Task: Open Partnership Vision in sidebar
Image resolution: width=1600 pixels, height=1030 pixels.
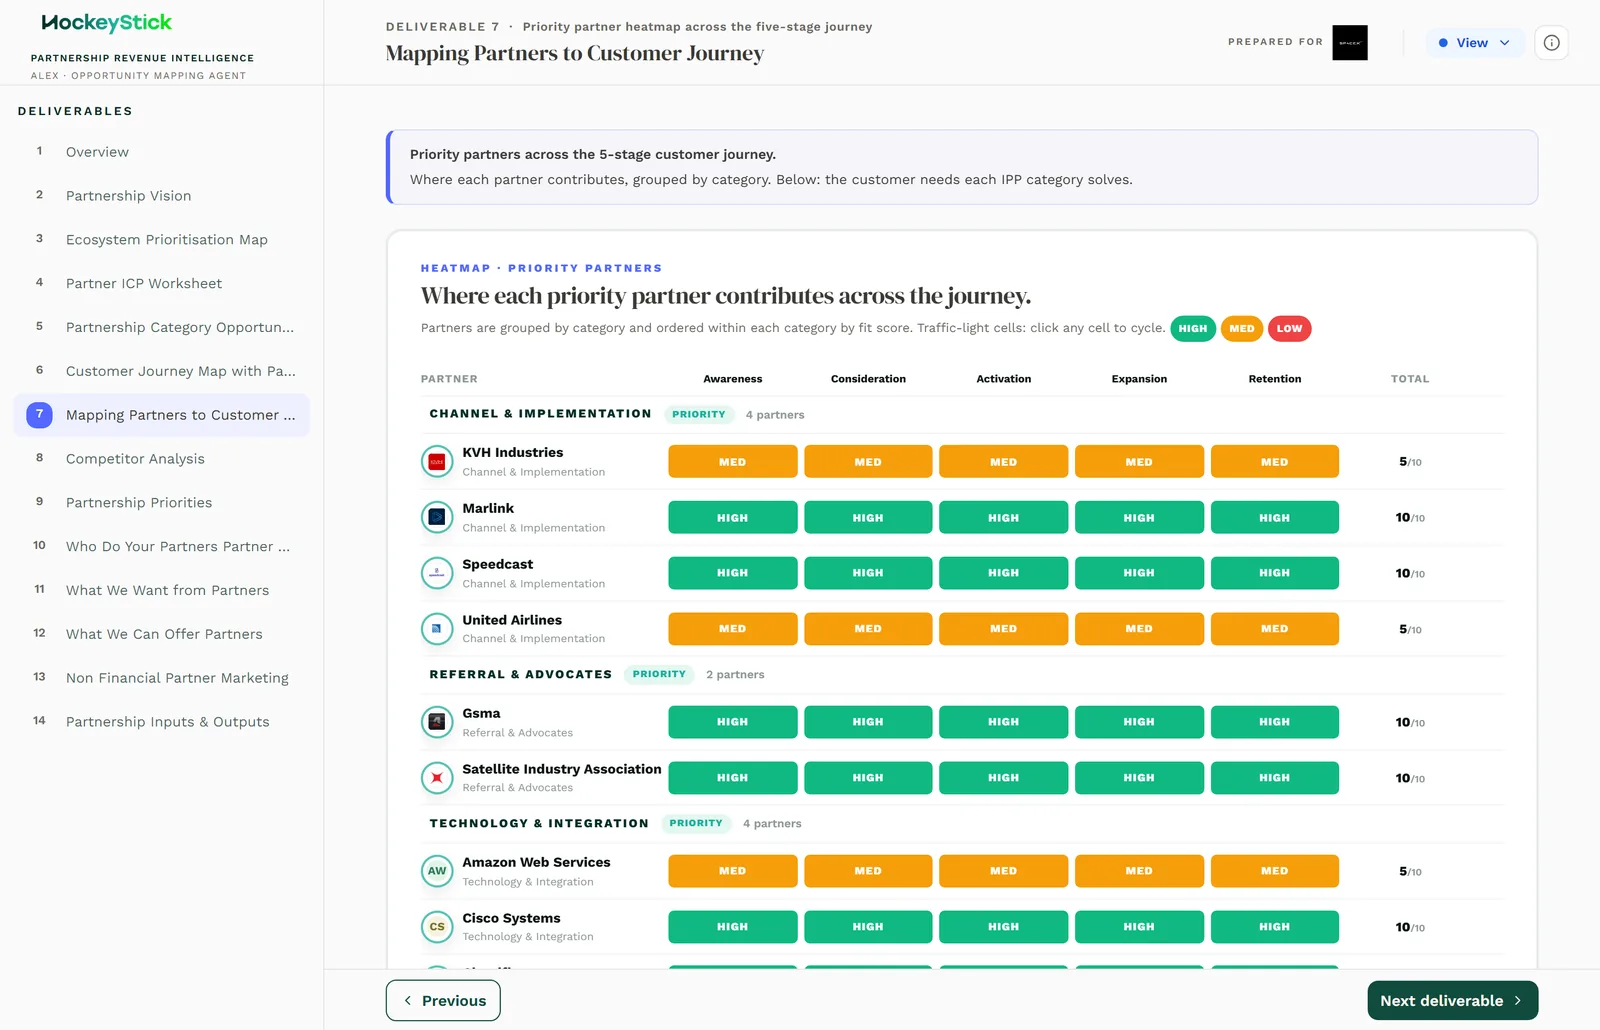Action: tap(161, 196)
